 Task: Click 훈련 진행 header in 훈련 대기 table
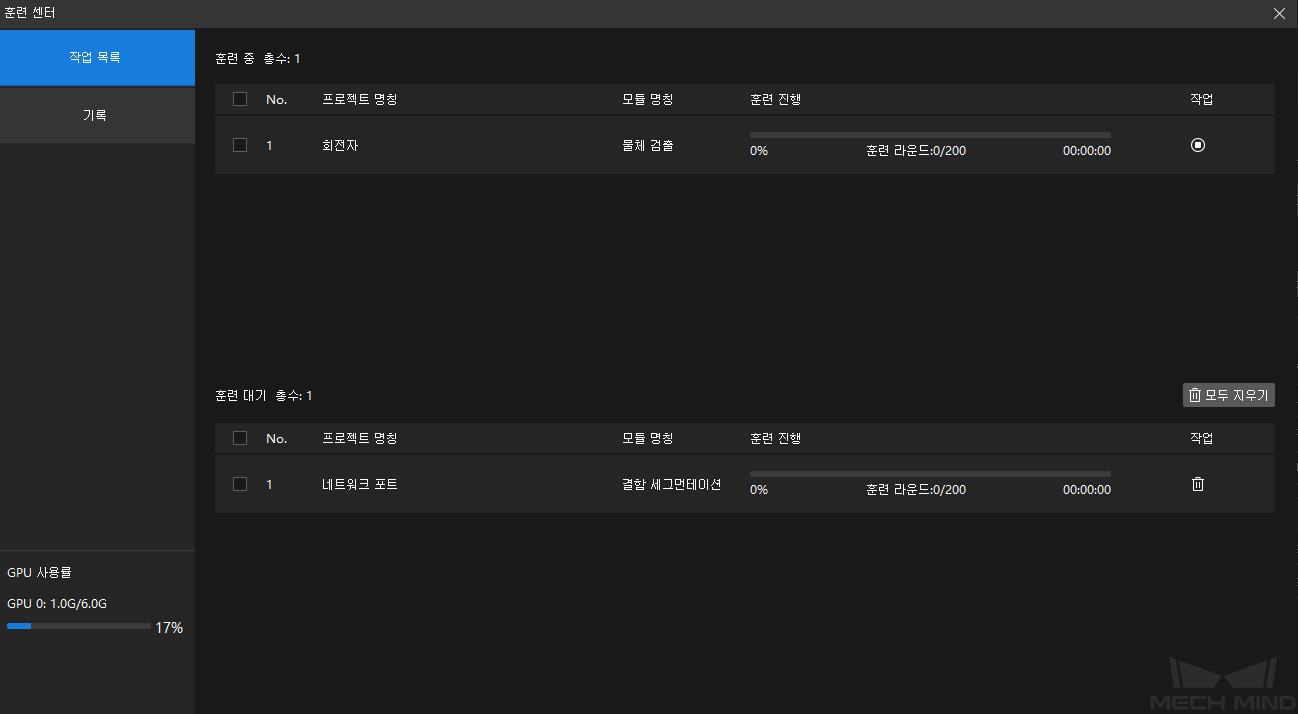pos(775,438)
